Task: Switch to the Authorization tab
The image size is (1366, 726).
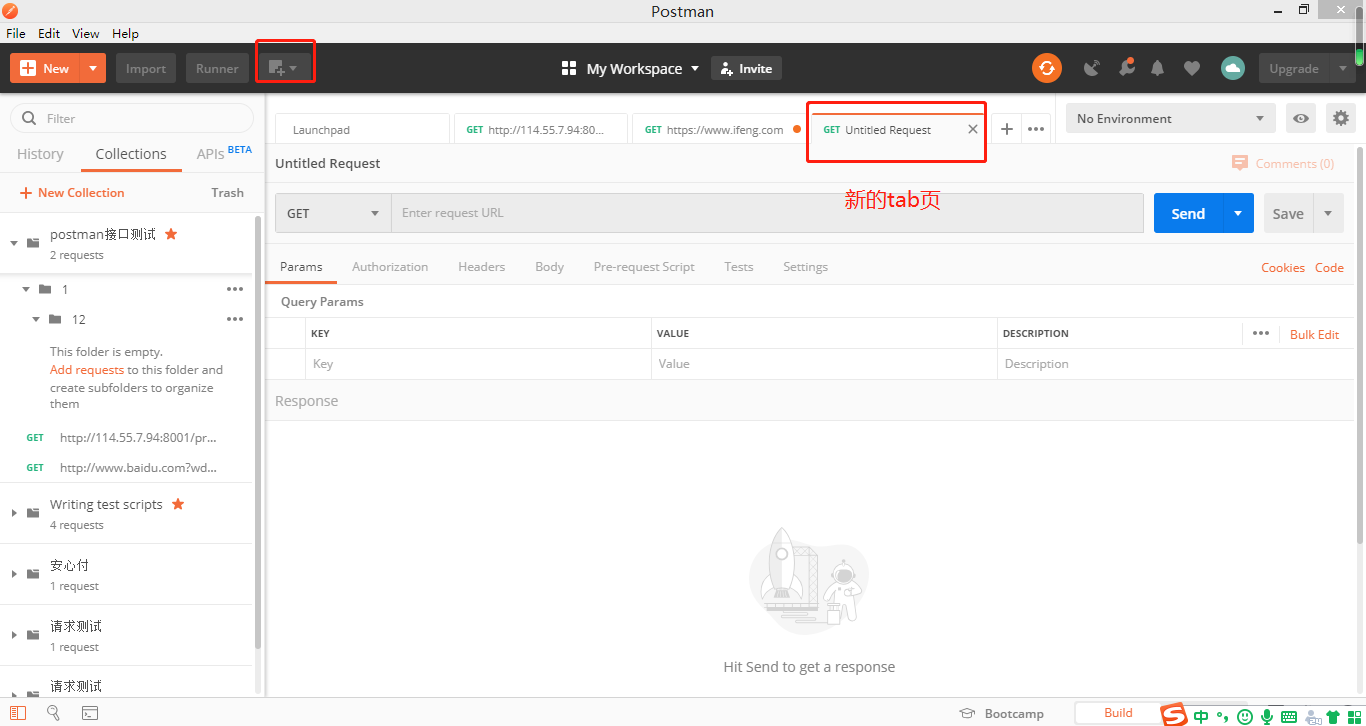Action: 390,266
